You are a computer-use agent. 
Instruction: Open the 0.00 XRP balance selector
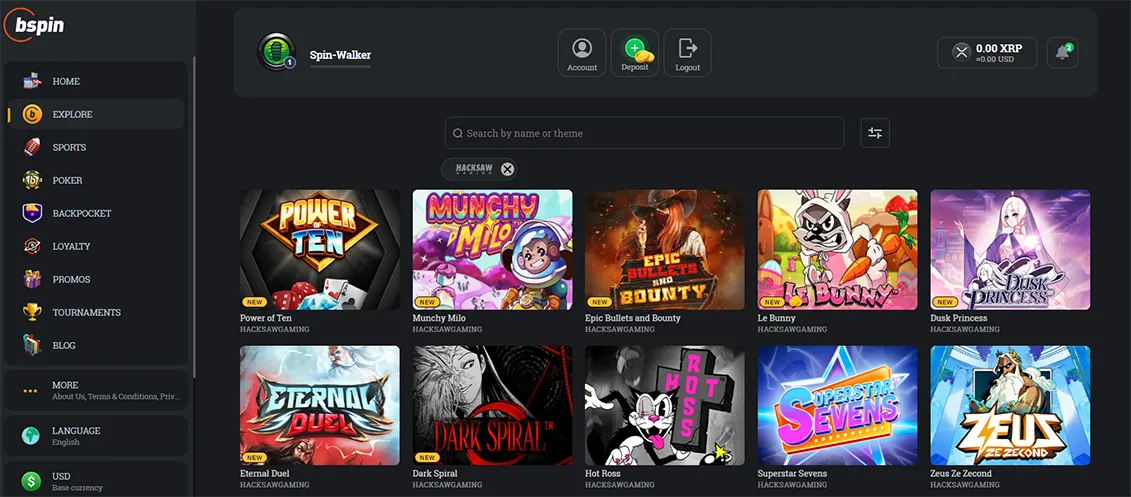987,53
